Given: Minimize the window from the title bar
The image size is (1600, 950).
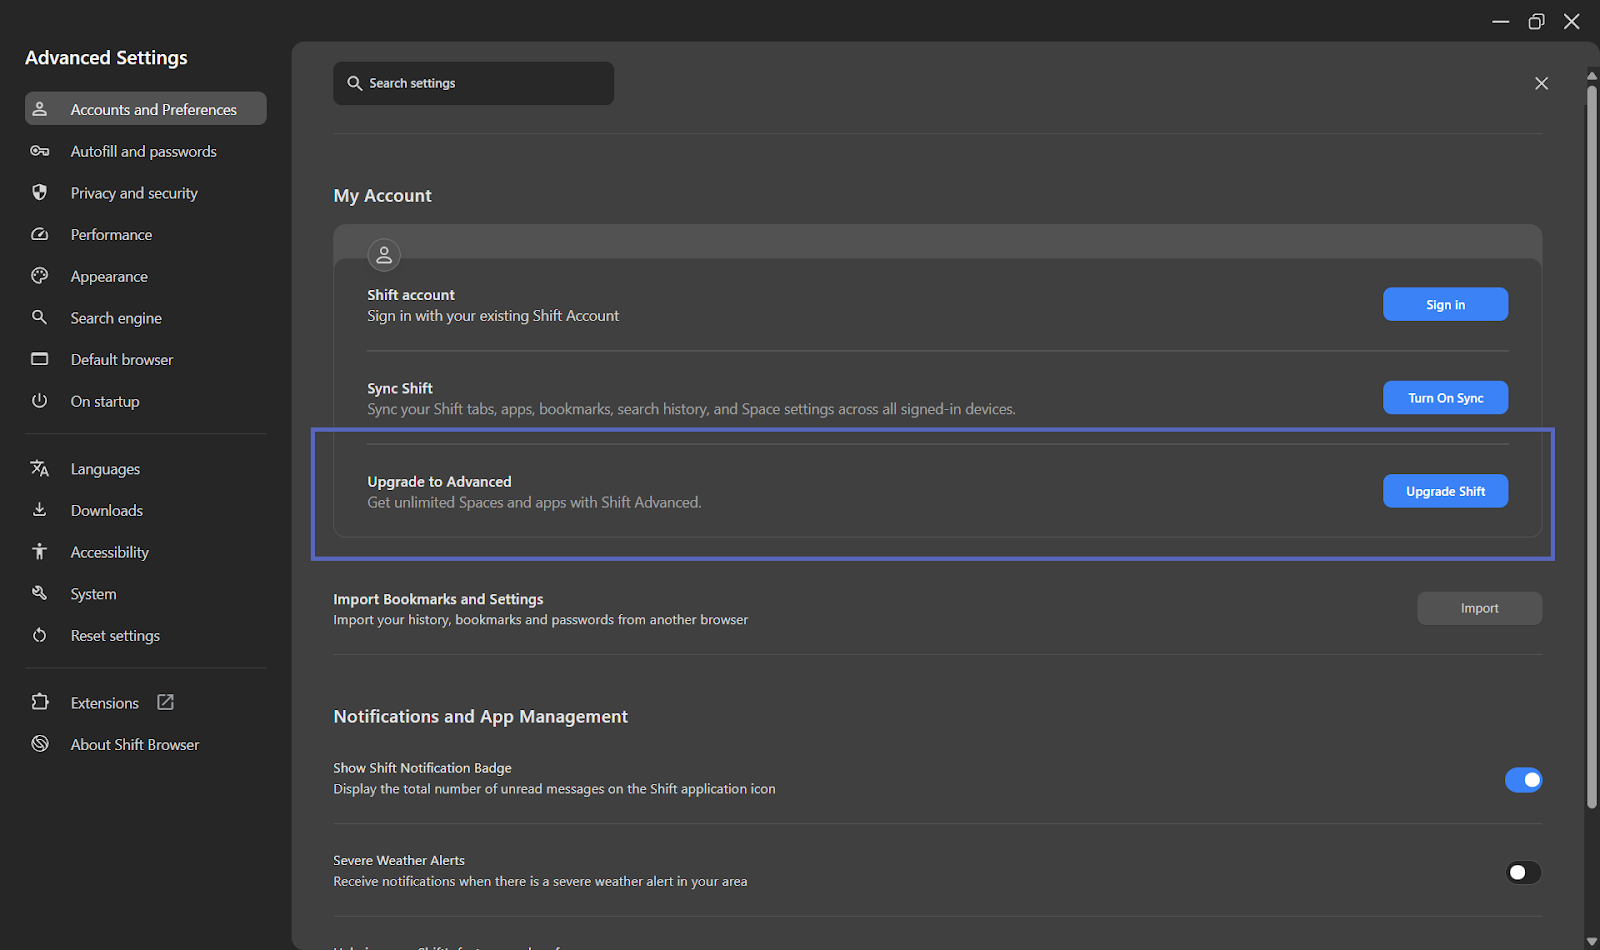Looking at the screenshot, I should [1500, 21].
